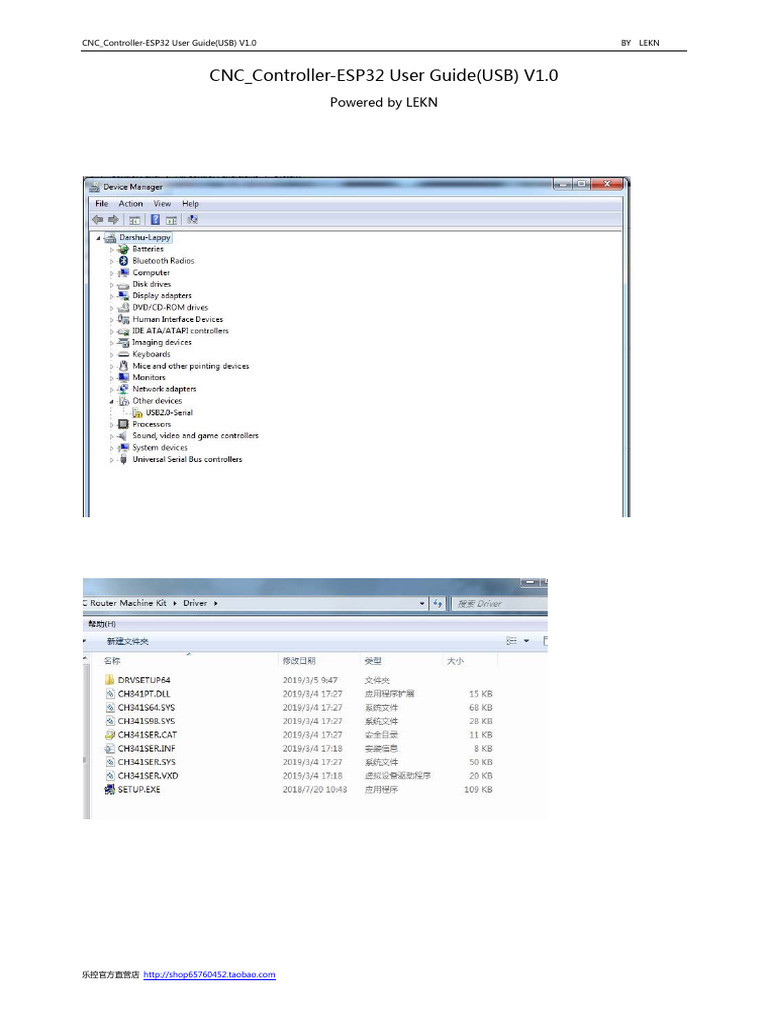Click the view options icon in Explorer toolbar

[512, 641]
